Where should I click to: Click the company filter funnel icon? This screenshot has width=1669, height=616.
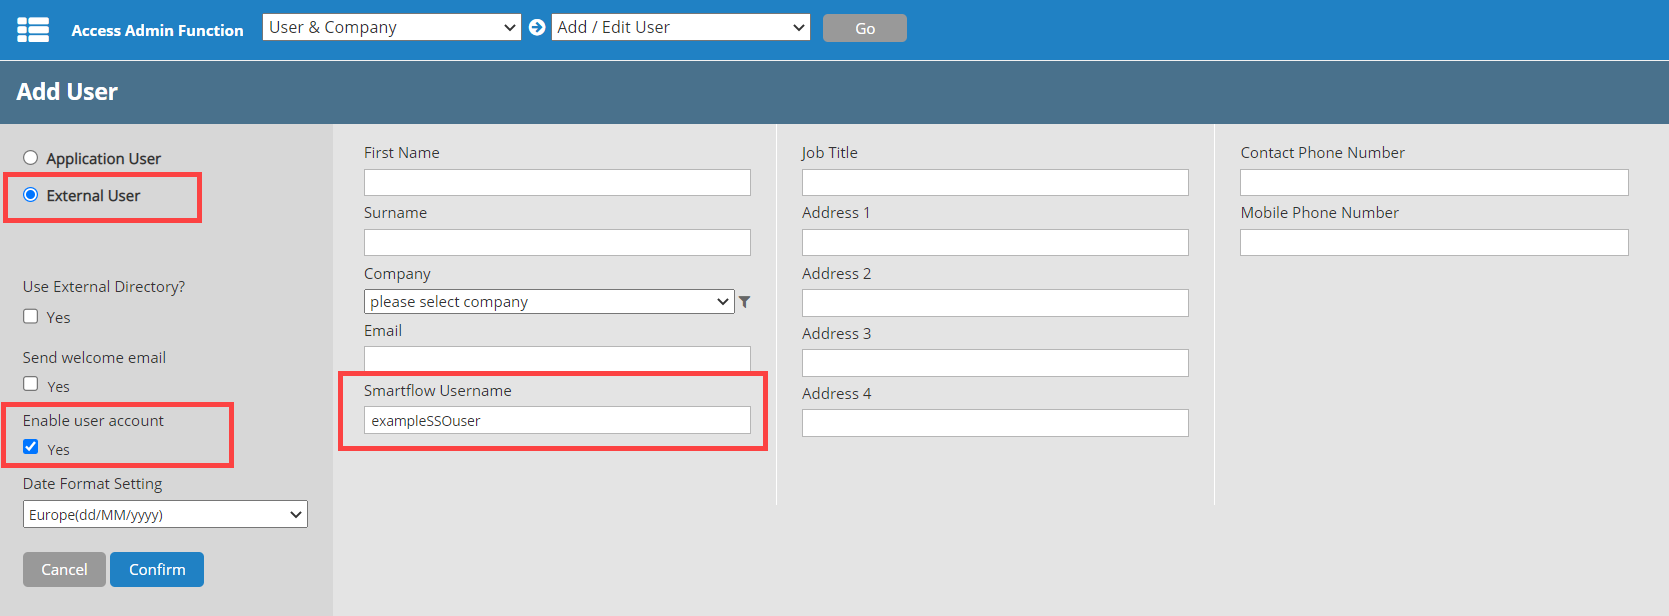744,302
